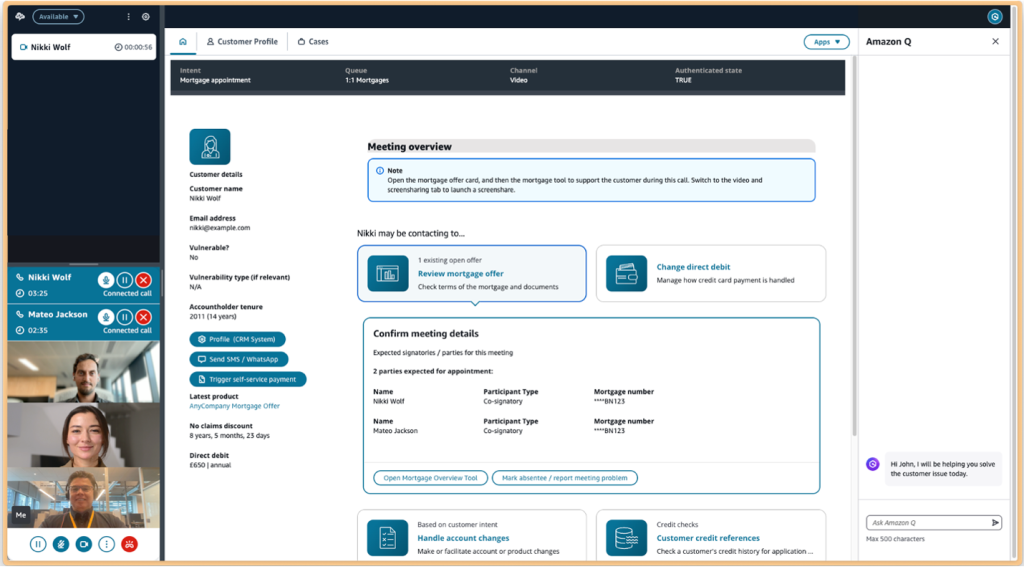Toggle my camera video in bottom bar

[84, 544]
